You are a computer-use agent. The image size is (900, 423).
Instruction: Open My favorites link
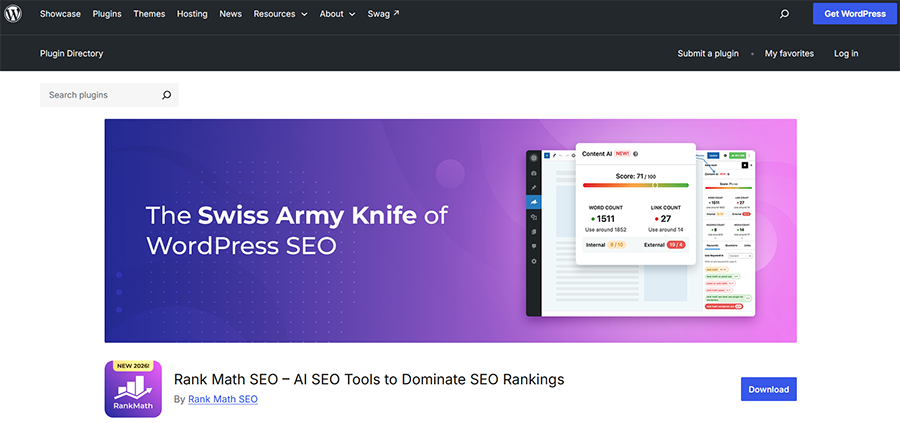789,53
